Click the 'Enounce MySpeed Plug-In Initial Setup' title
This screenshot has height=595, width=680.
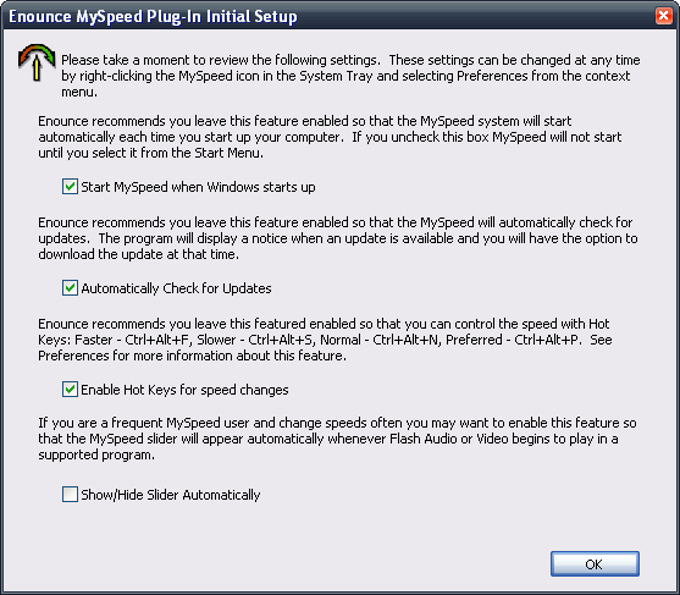153,16
